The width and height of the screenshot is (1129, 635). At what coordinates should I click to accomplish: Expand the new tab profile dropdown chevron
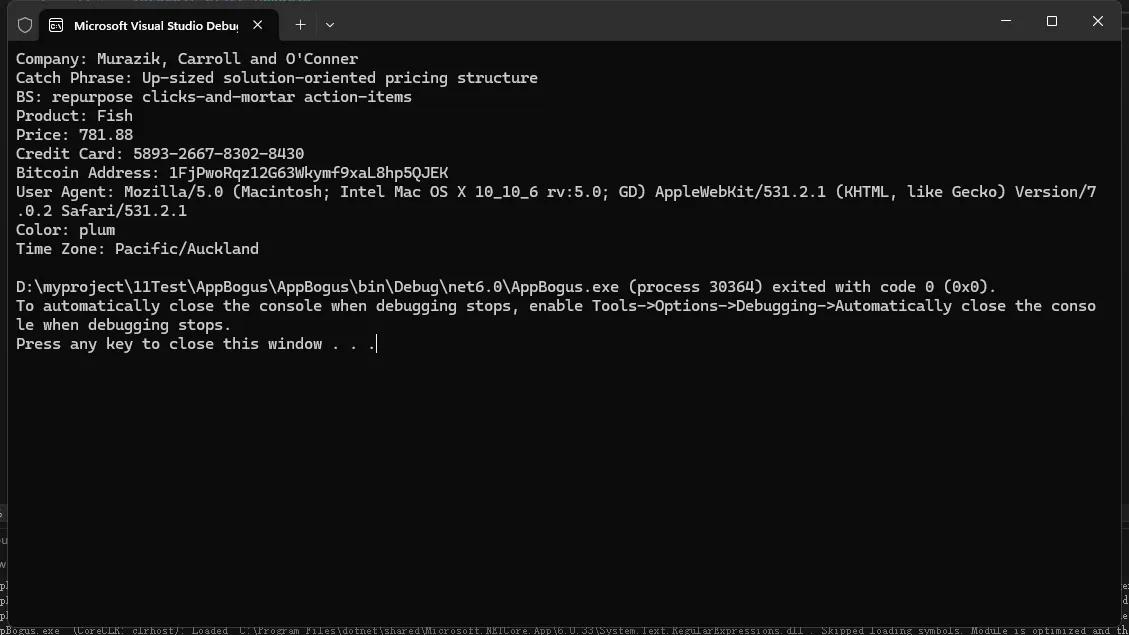coord(330,25)
